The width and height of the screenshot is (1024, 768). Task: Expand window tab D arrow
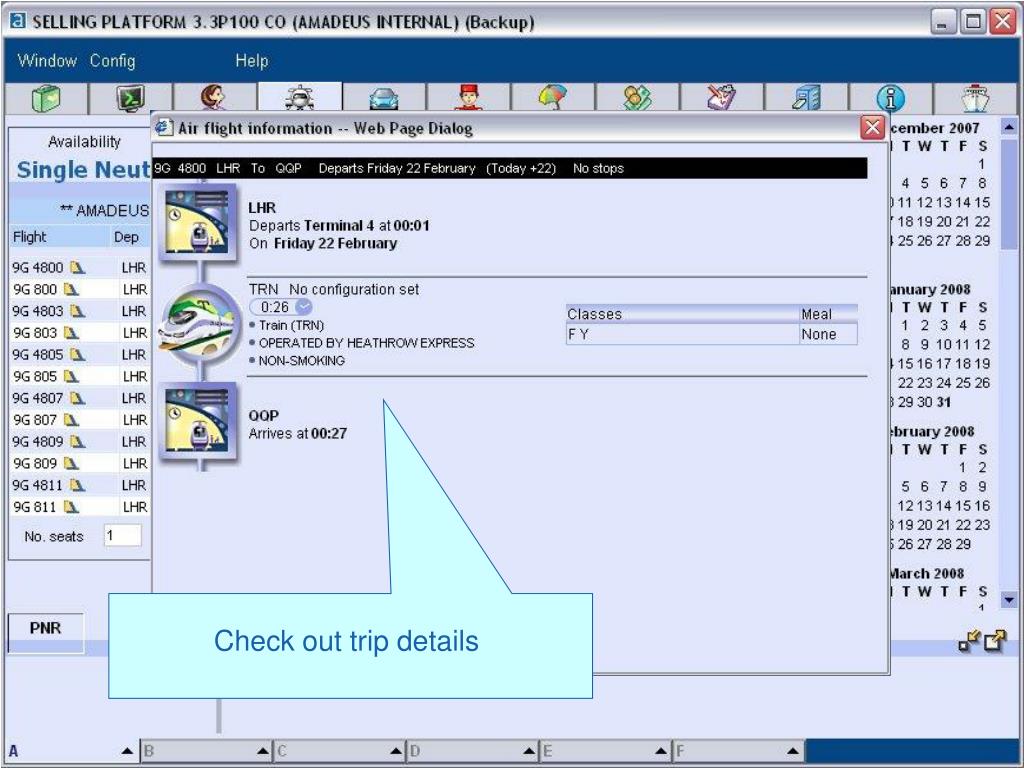[x=530, y=751]
